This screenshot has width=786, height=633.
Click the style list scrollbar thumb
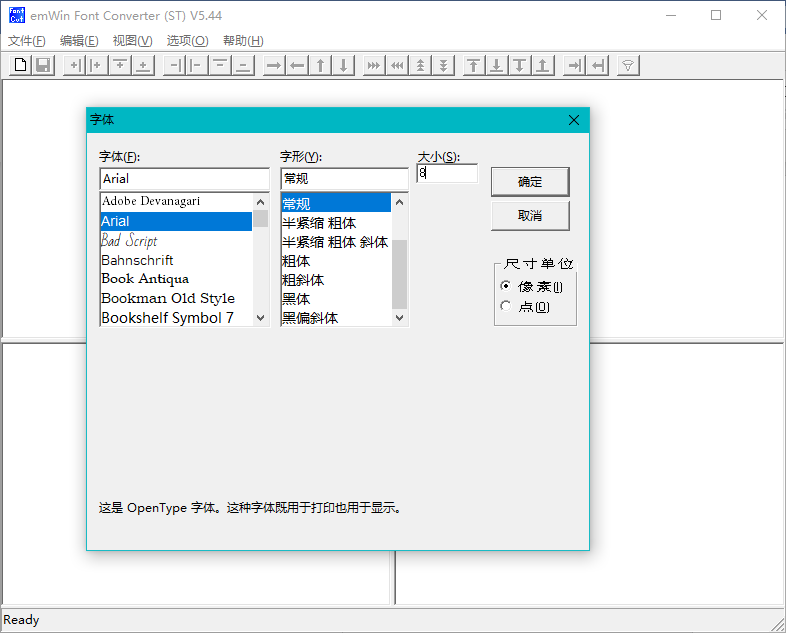[400, 274]
